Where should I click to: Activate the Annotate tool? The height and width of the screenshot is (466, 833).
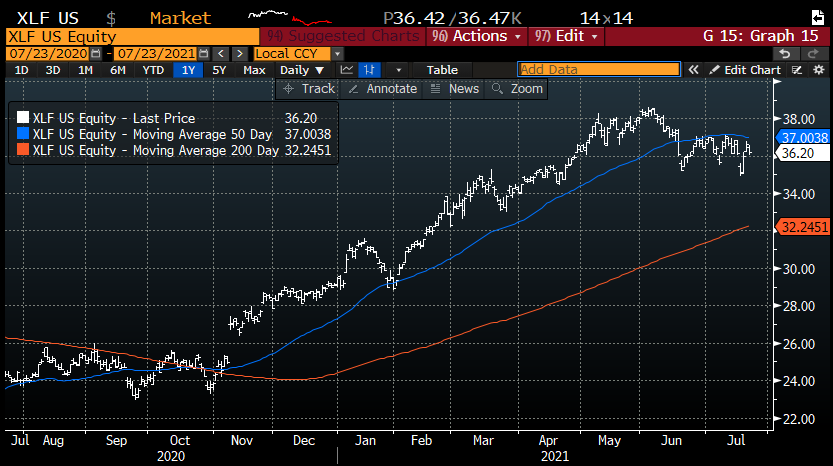pos(382,89)
